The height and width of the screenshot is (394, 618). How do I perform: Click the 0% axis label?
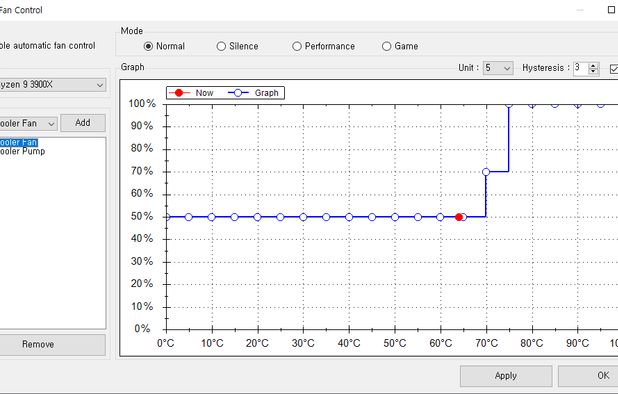coord(142,329)
